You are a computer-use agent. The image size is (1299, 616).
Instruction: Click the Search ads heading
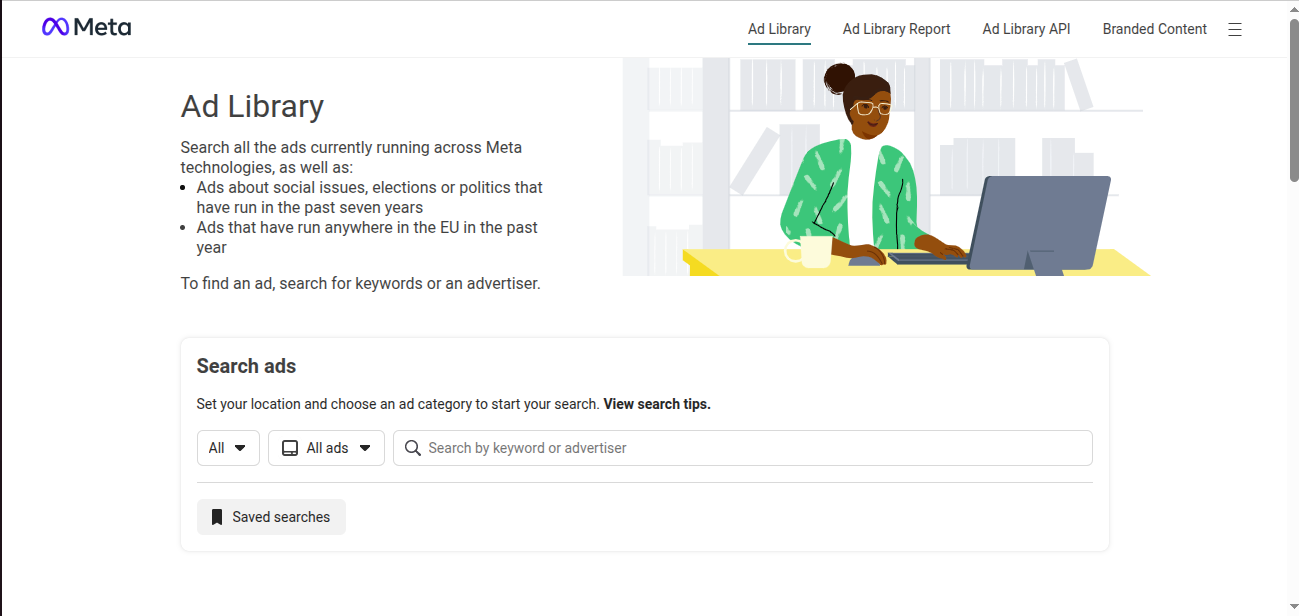pos(246,366)
